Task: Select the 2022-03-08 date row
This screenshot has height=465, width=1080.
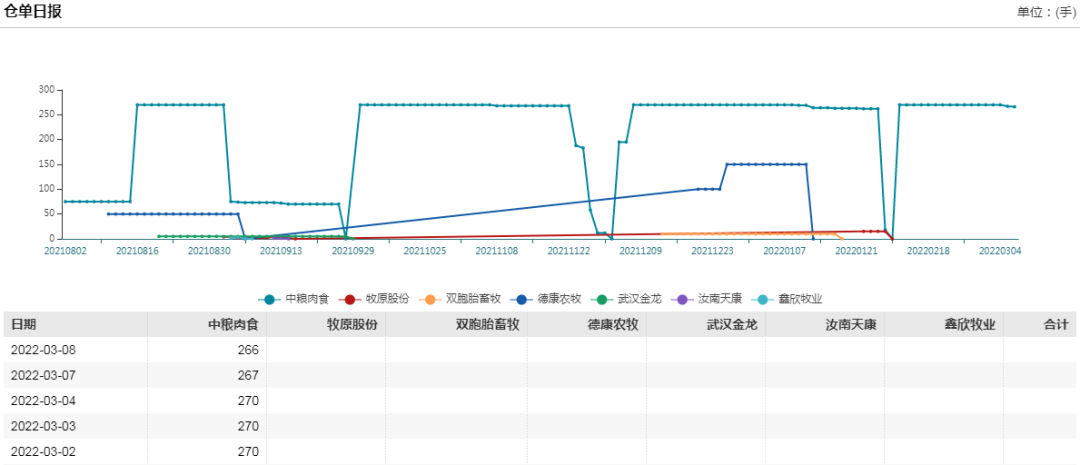Action: point(43,350)
